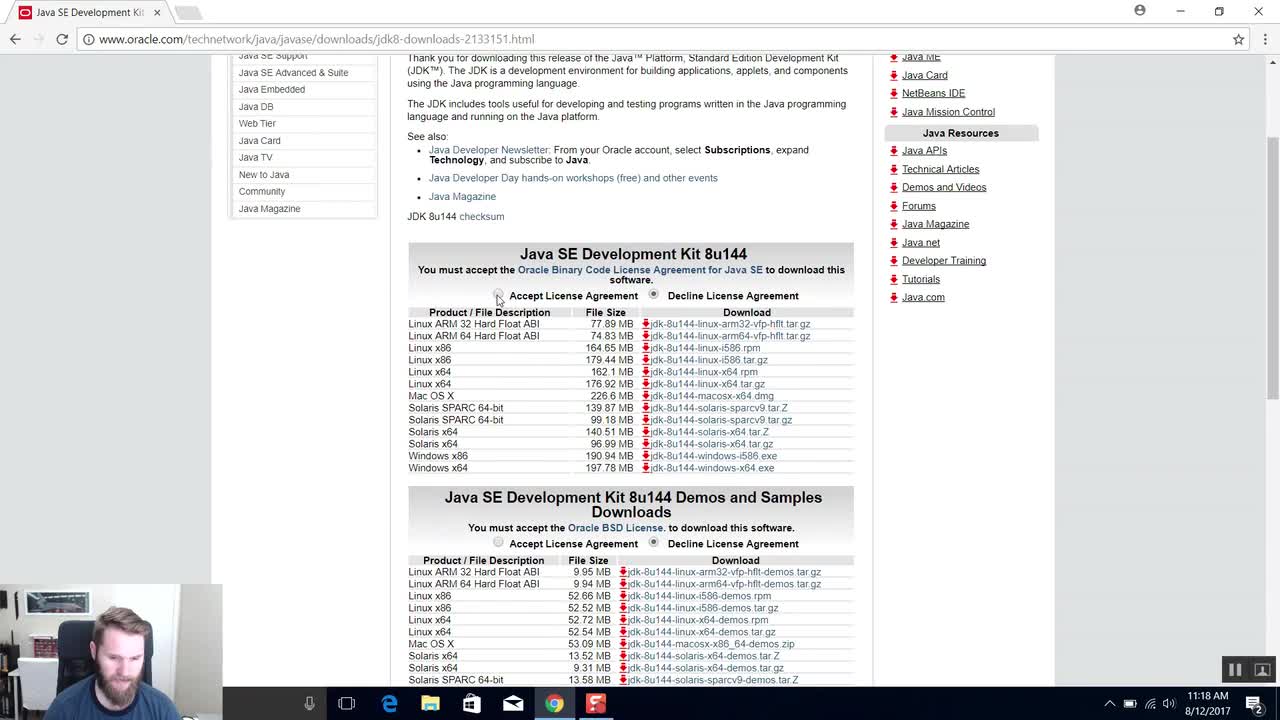
Task: Click the red Snagit taskbar icon
Action: pyautogui.click(x=595, y=703)
